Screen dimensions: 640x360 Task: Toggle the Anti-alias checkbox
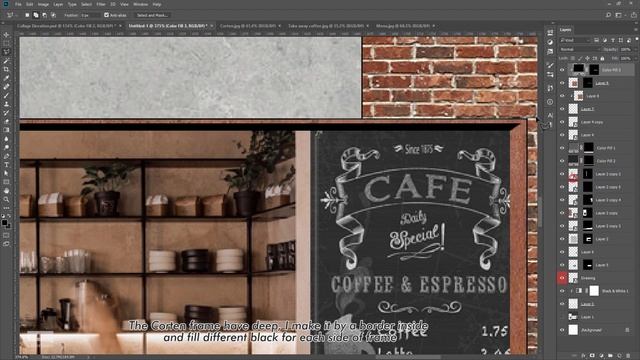(x=107, y=15)
